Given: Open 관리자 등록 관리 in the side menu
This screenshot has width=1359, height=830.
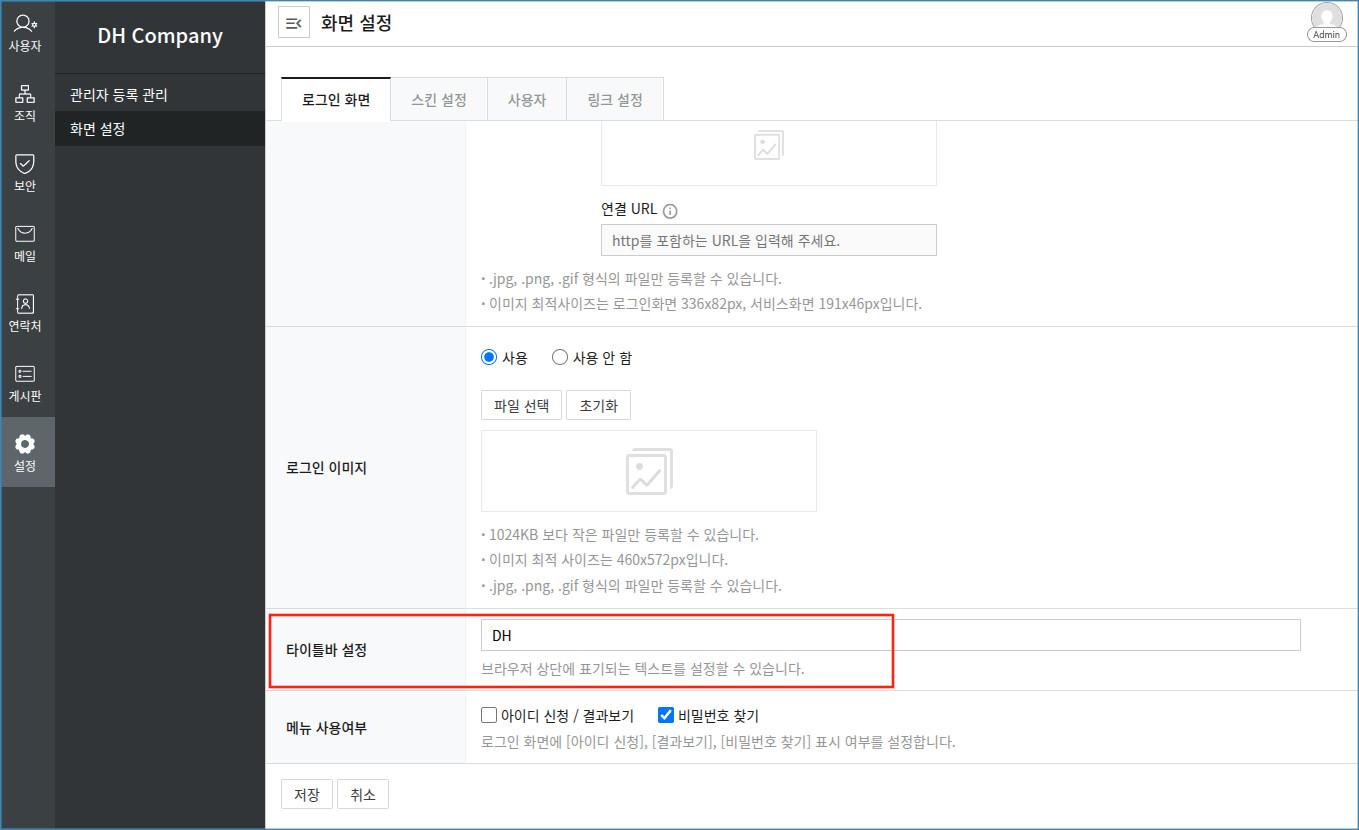Looking at the screenshot, I should coord(119,95).
